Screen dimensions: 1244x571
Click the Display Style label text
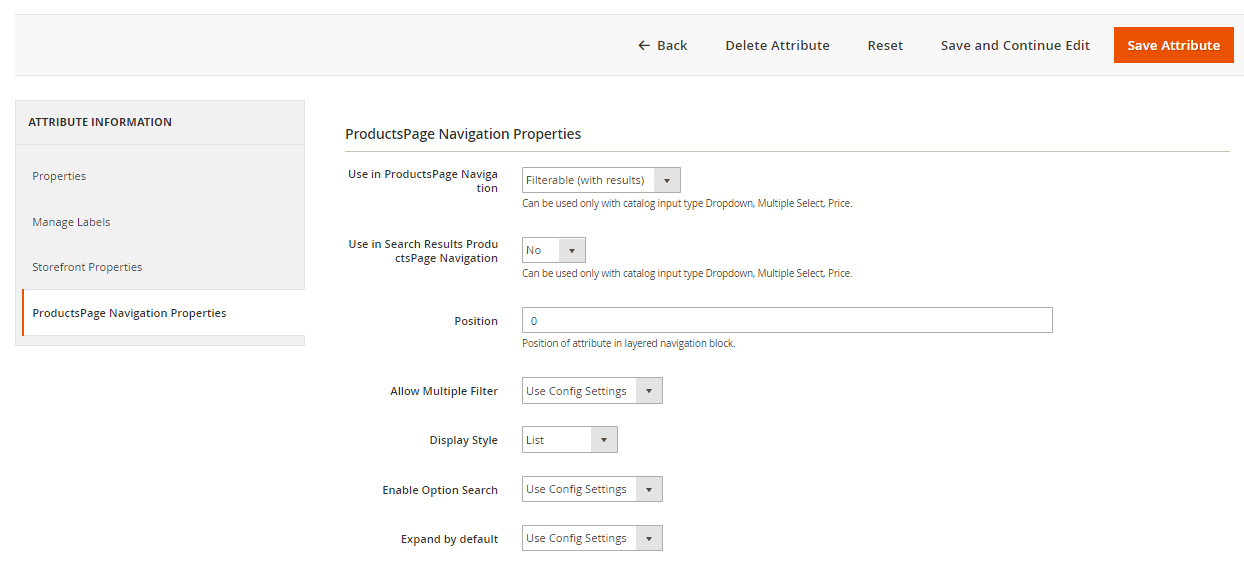[463, 440]
